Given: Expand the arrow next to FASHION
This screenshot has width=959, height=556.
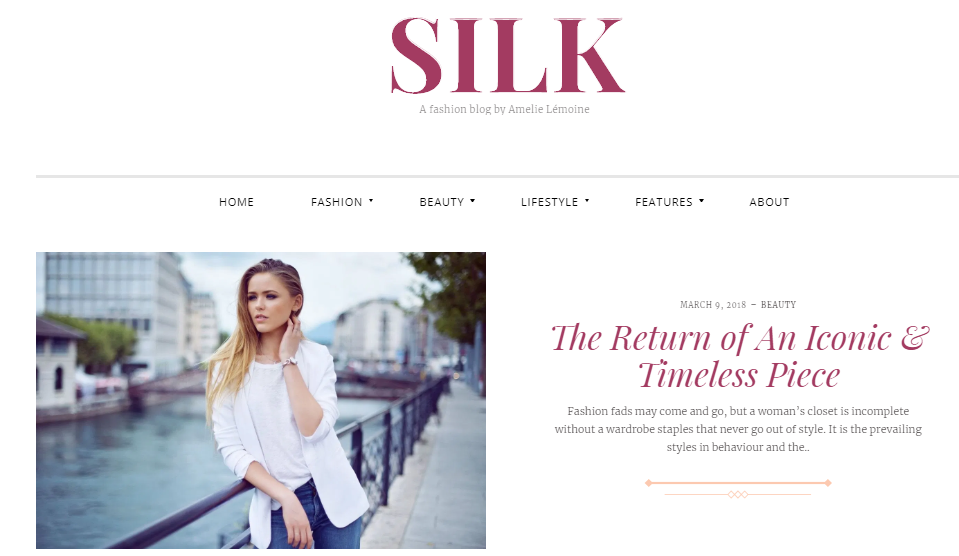Looking at the screenshot, I should click(371, 201).
